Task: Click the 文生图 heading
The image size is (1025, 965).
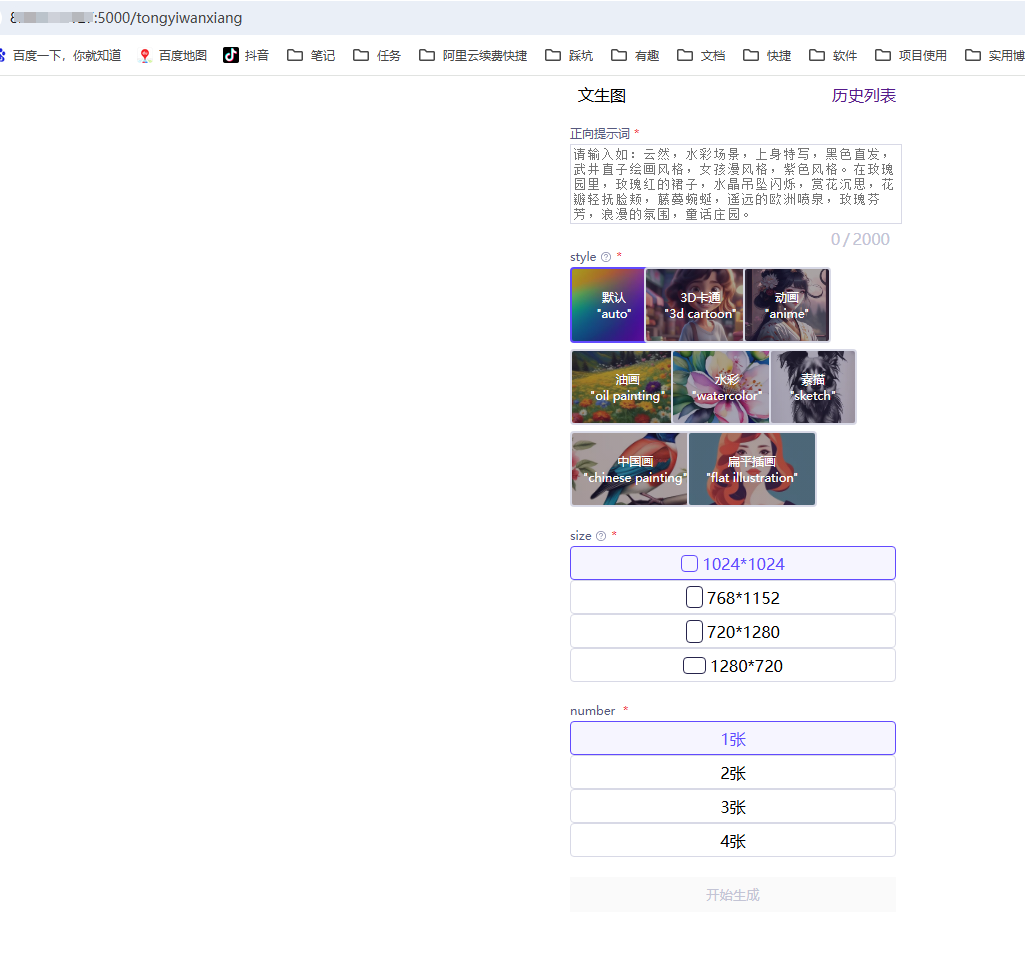Action: [x=602, y=95]
